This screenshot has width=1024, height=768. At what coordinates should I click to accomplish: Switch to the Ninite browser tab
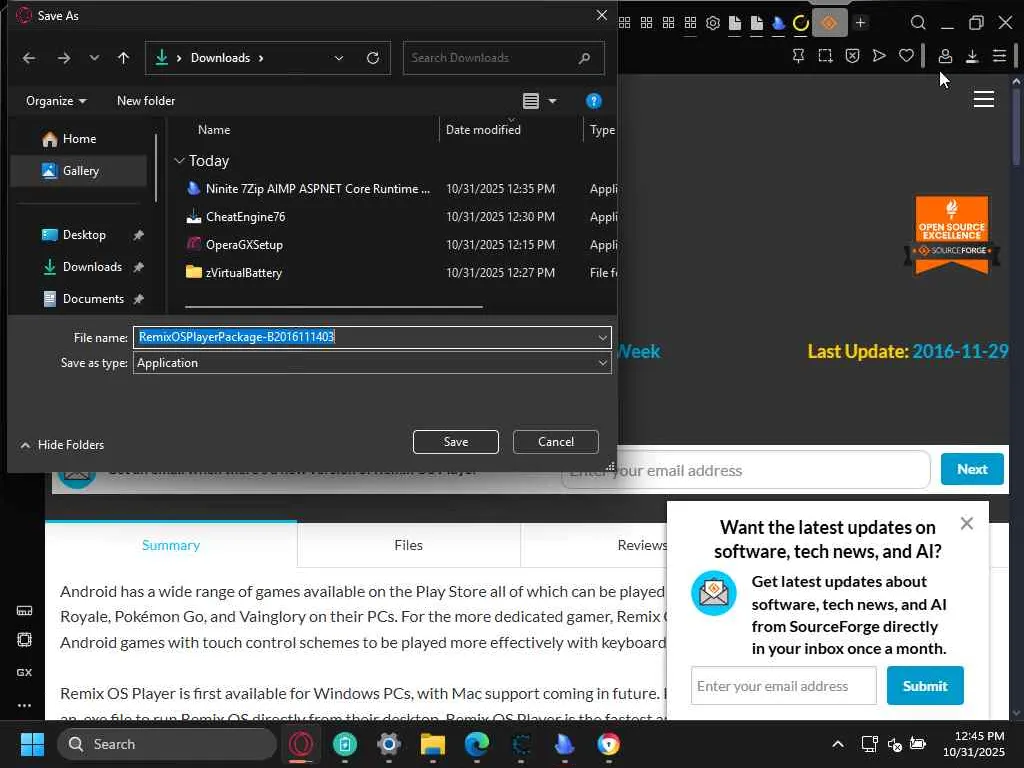coord(778,23)
